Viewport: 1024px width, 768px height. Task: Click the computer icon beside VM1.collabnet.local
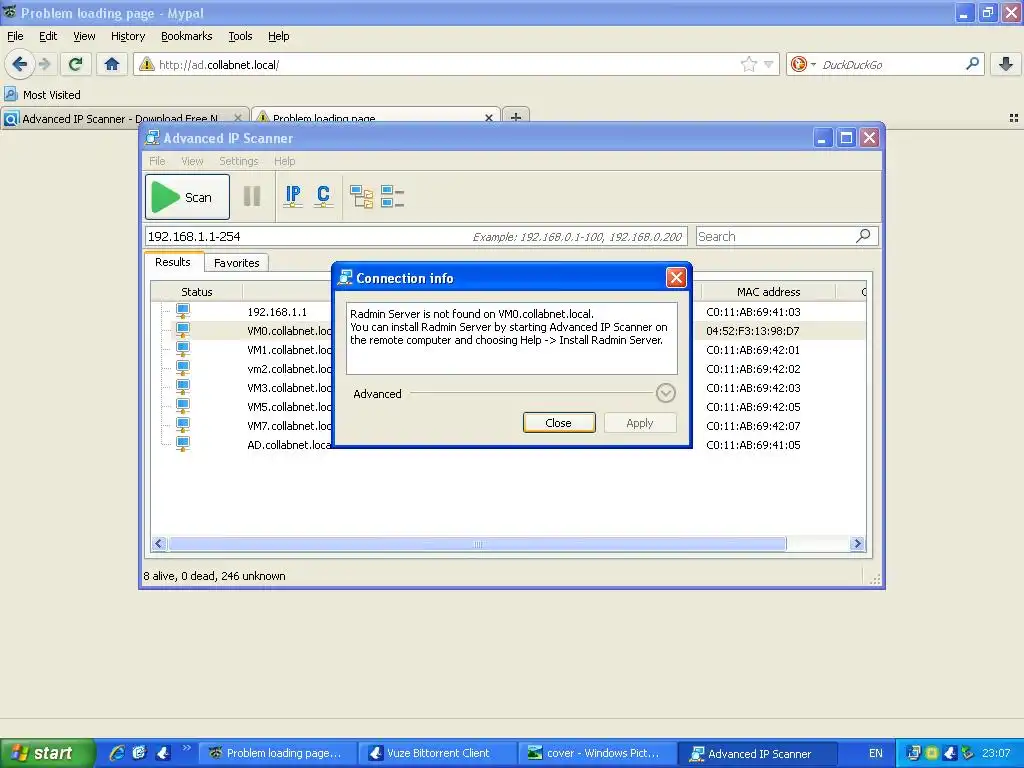click(183, 349)
